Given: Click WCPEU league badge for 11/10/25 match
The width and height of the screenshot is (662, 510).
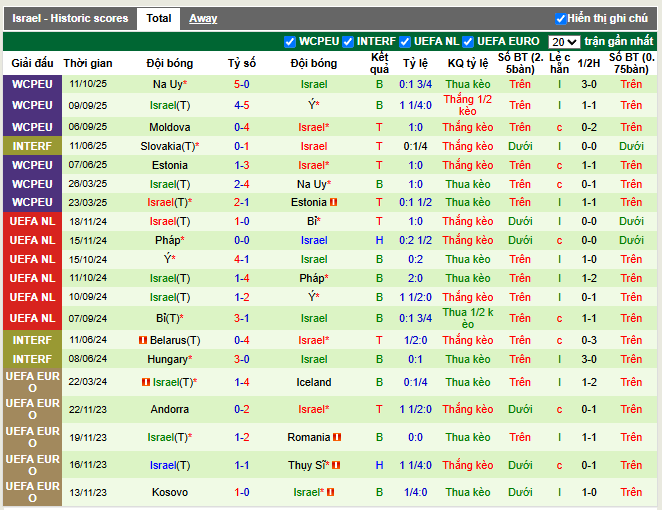Looking at the screenshot, I should (33, 85).
